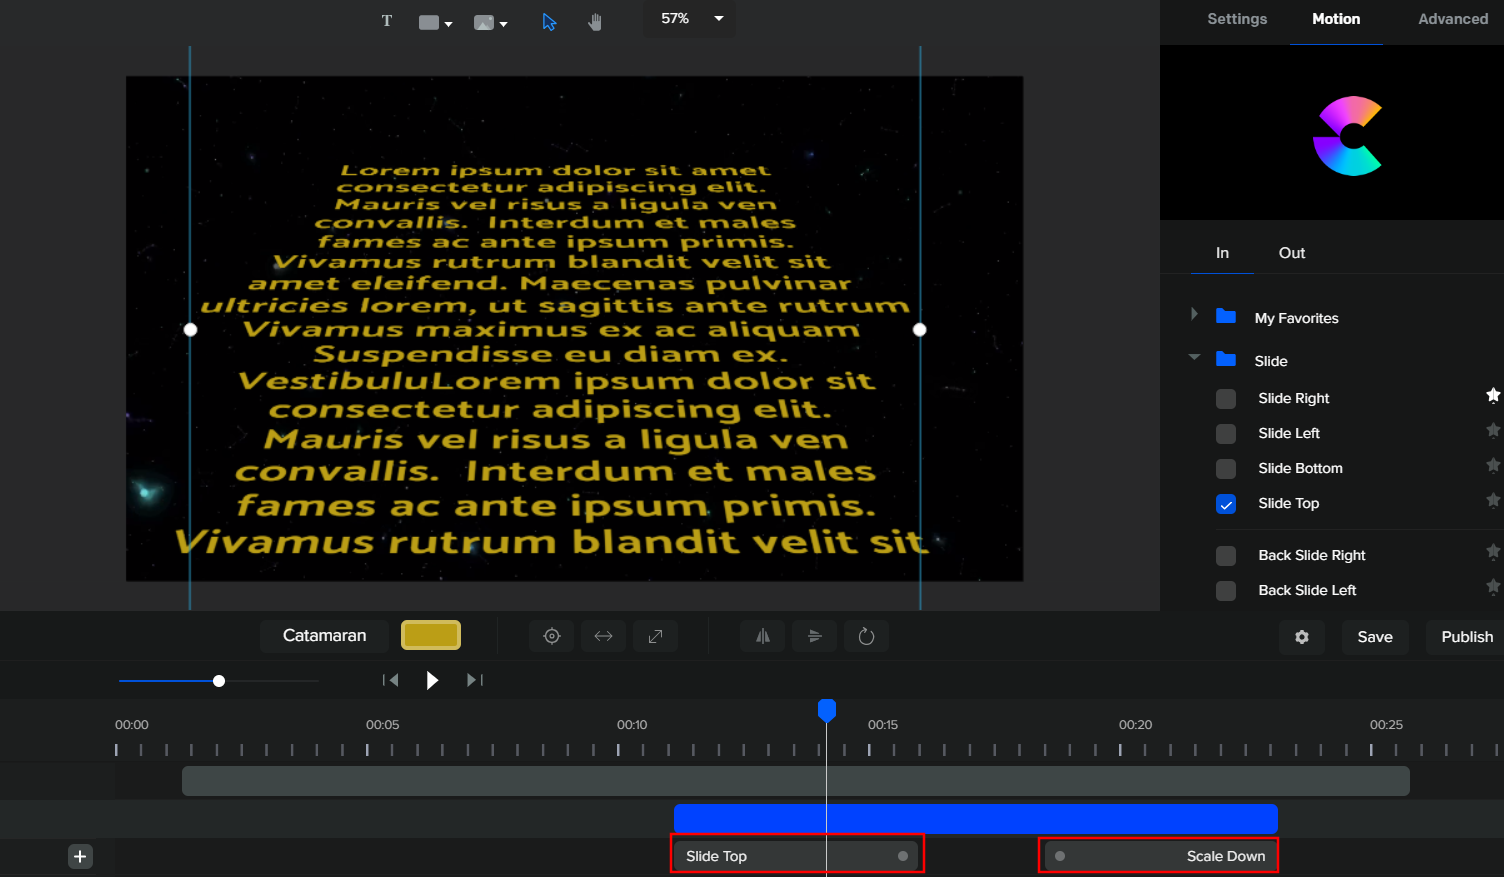Expand the My Favorites folder

(x=1194, y=314)
